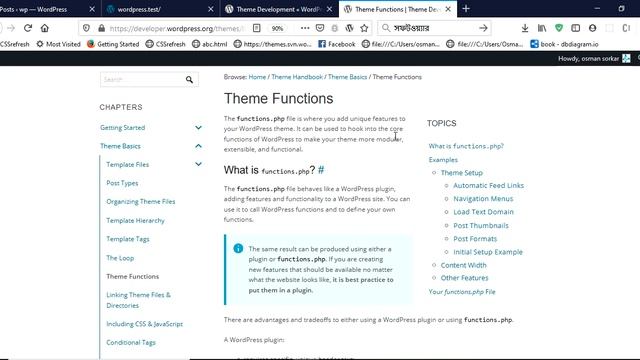Open Post Types chapter link
The width and height of the screenshot is (640, 360).
coord(122,183)
